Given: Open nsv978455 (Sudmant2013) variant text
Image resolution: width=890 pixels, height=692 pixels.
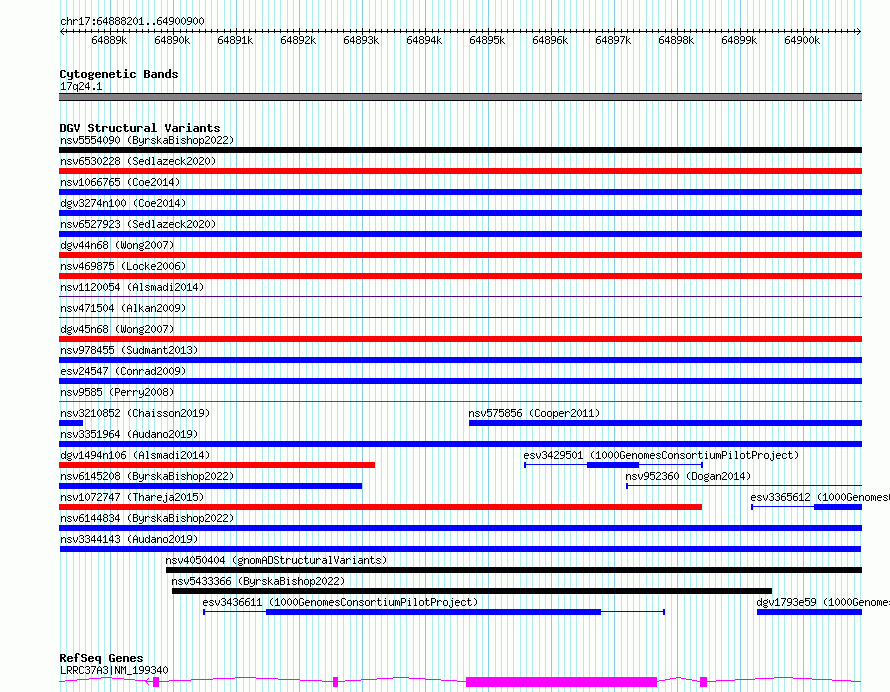Looking at the screenshot, I should (x=129, y=350).
